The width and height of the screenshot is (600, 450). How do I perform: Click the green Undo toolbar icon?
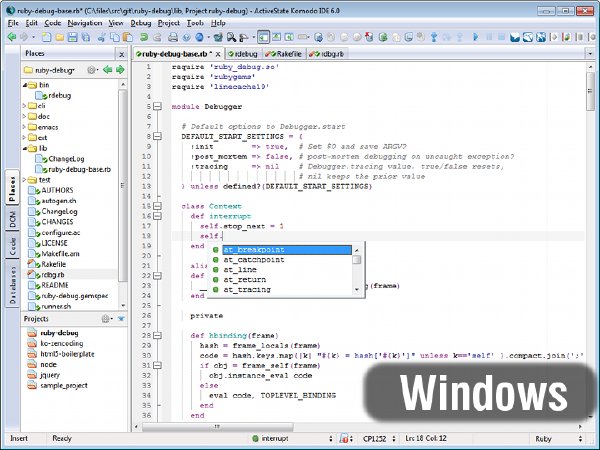click(143, 37)
